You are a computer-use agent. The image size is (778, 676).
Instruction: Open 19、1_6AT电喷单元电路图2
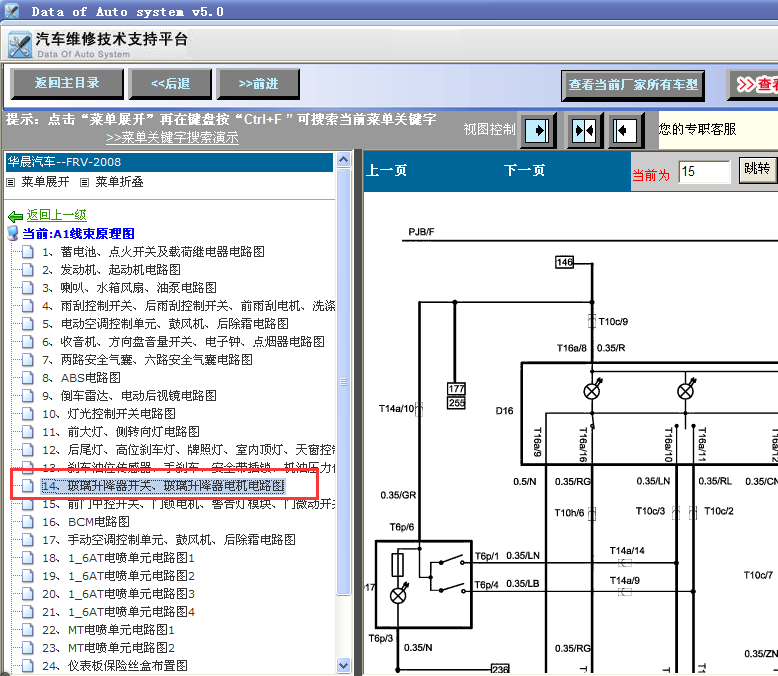(118, 576)
